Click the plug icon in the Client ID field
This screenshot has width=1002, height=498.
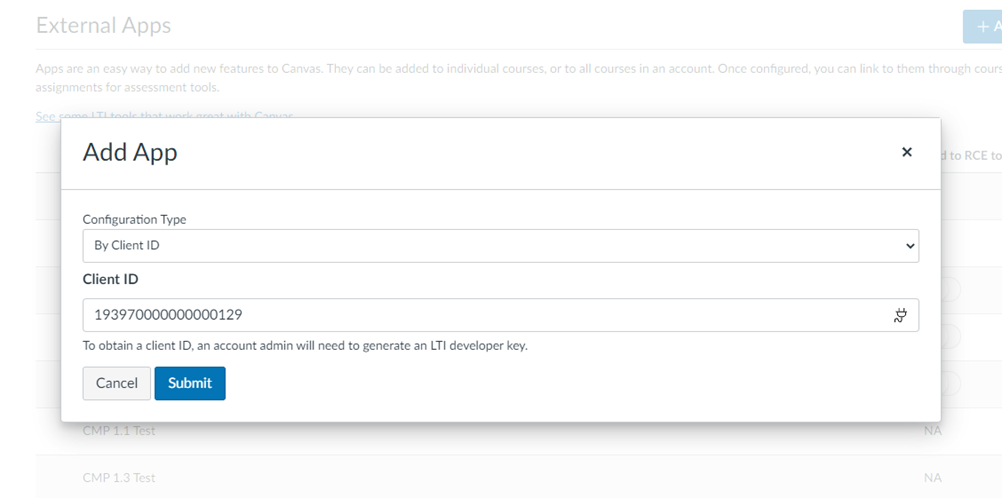tap(900, 315)
